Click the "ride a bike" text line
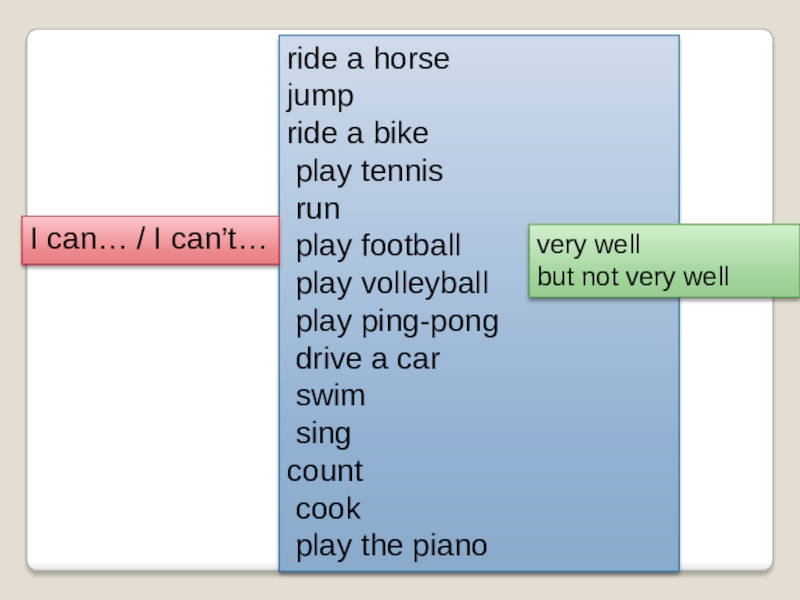Screen dimensions: 800x600 point(357,134)
